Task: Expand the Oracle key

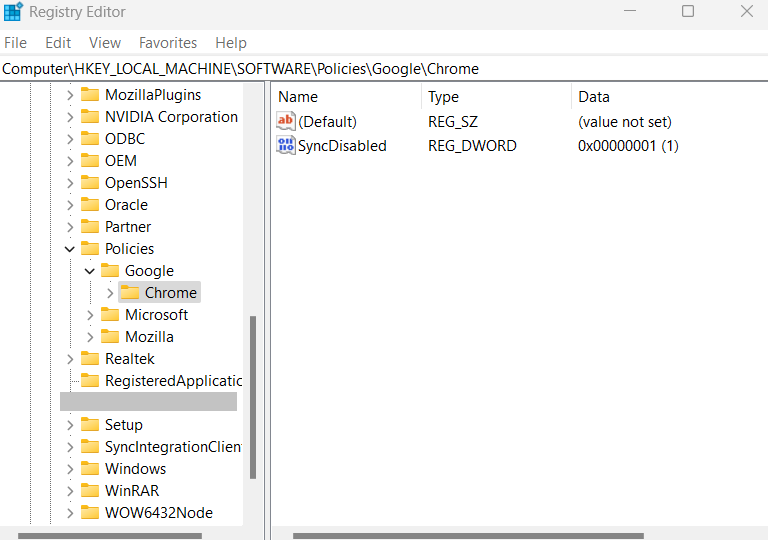Action: point(70,205)
